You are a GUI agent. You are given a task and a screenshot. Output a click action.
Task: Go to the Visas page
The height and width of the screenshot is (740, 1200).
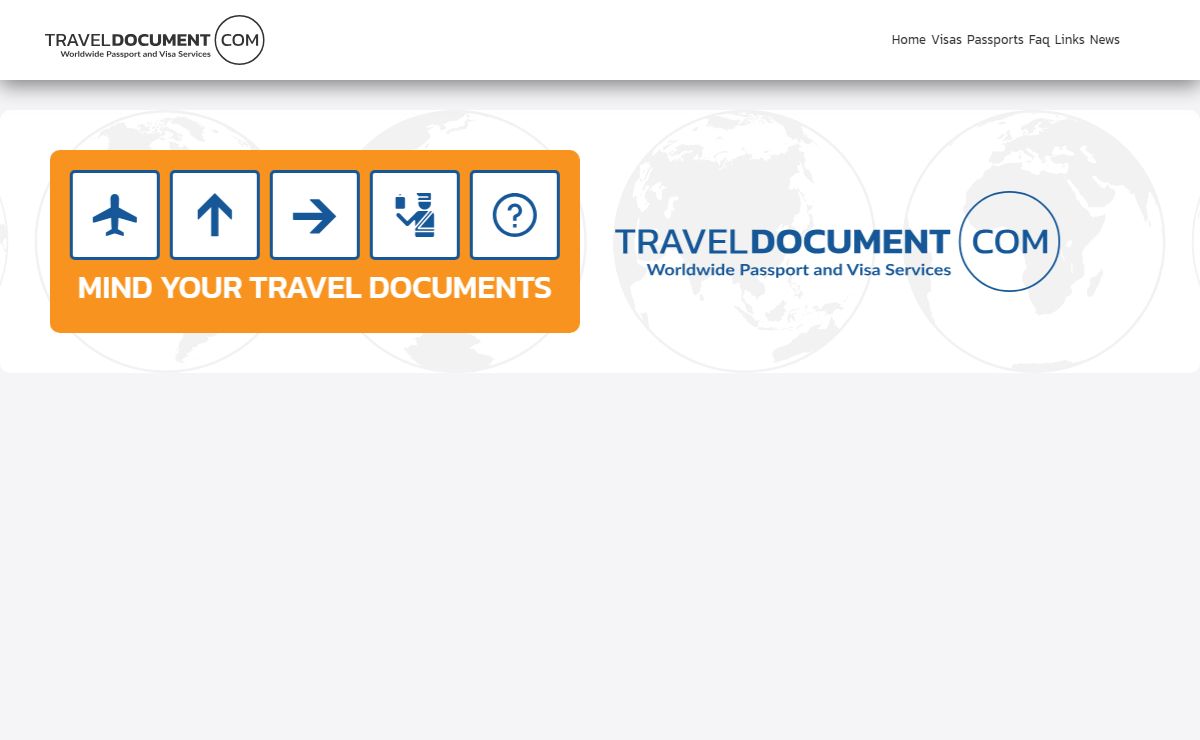pyautogui.click(x=946, y=40)
